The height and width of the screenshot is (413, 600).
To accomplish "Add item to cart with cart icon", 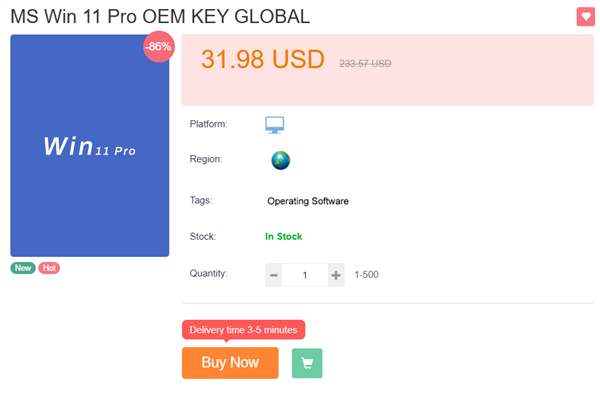I will [307, 363].
